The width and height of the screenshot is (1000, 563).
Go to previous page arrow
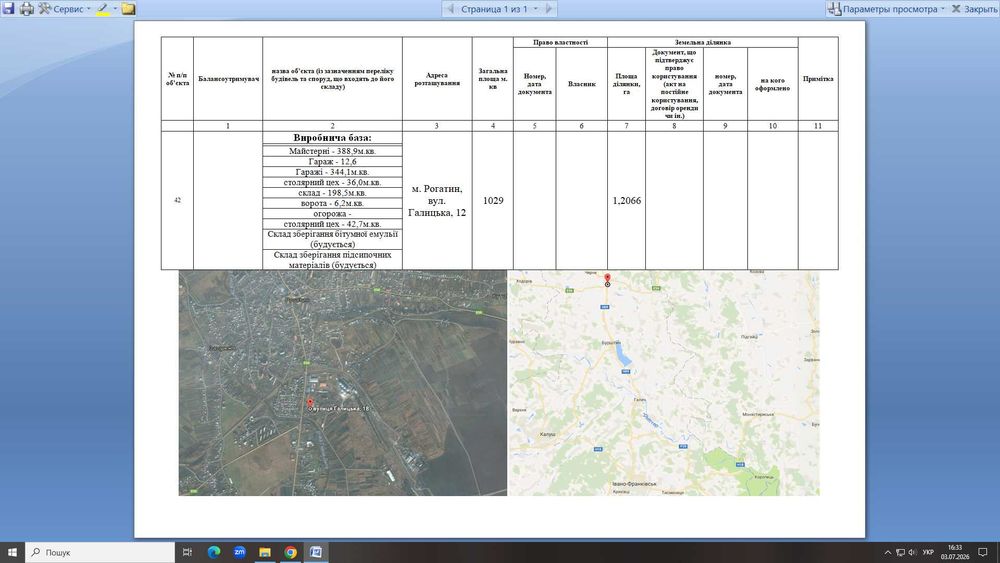tap(450, 9)
